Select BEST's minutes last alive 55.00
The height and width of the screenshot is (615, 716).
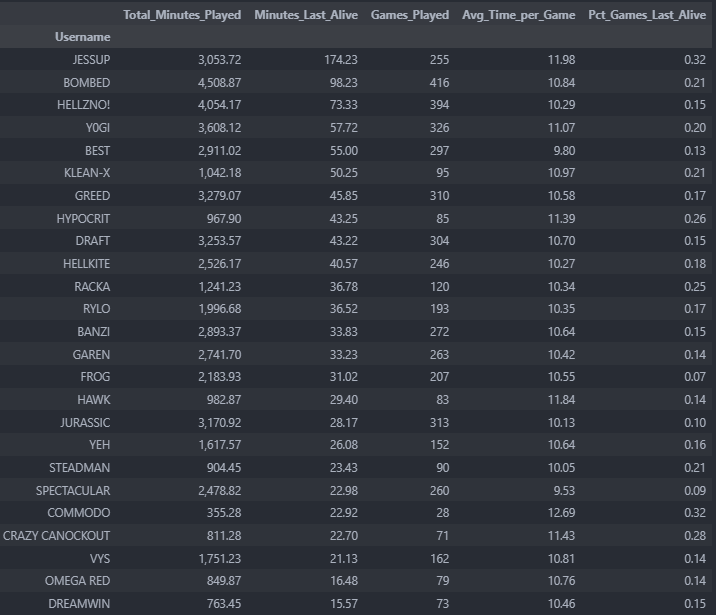point(344,151)
